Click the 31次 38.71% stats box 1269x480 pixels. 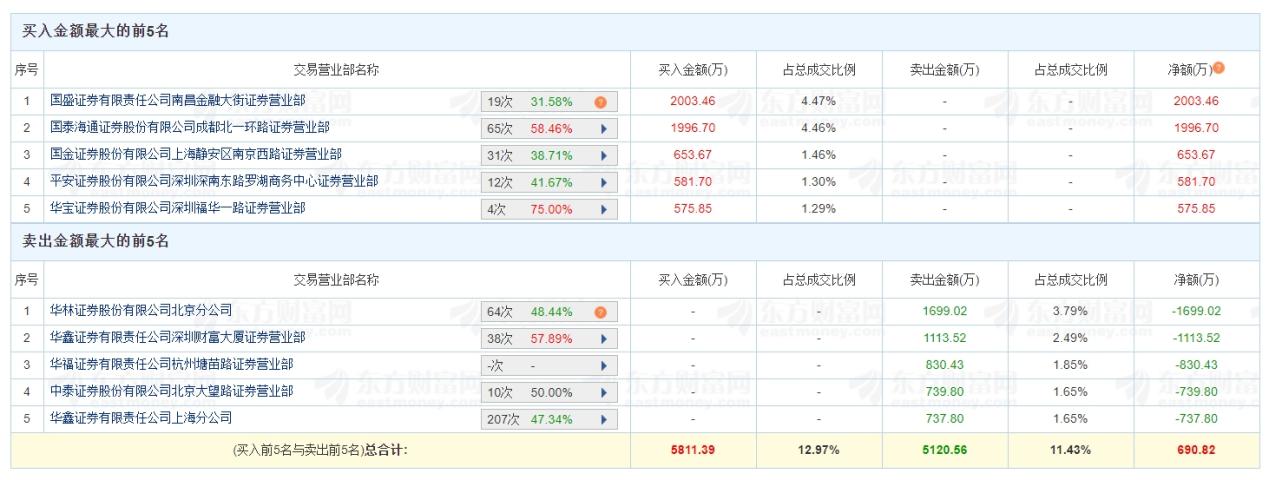[549, 156]
